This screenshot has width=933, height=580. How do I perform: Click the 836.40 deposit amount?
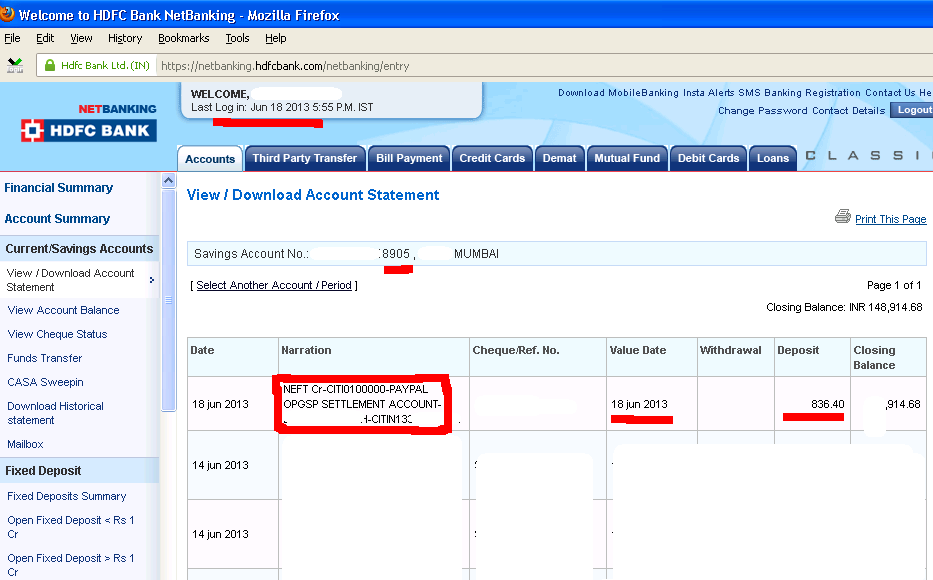828,405
